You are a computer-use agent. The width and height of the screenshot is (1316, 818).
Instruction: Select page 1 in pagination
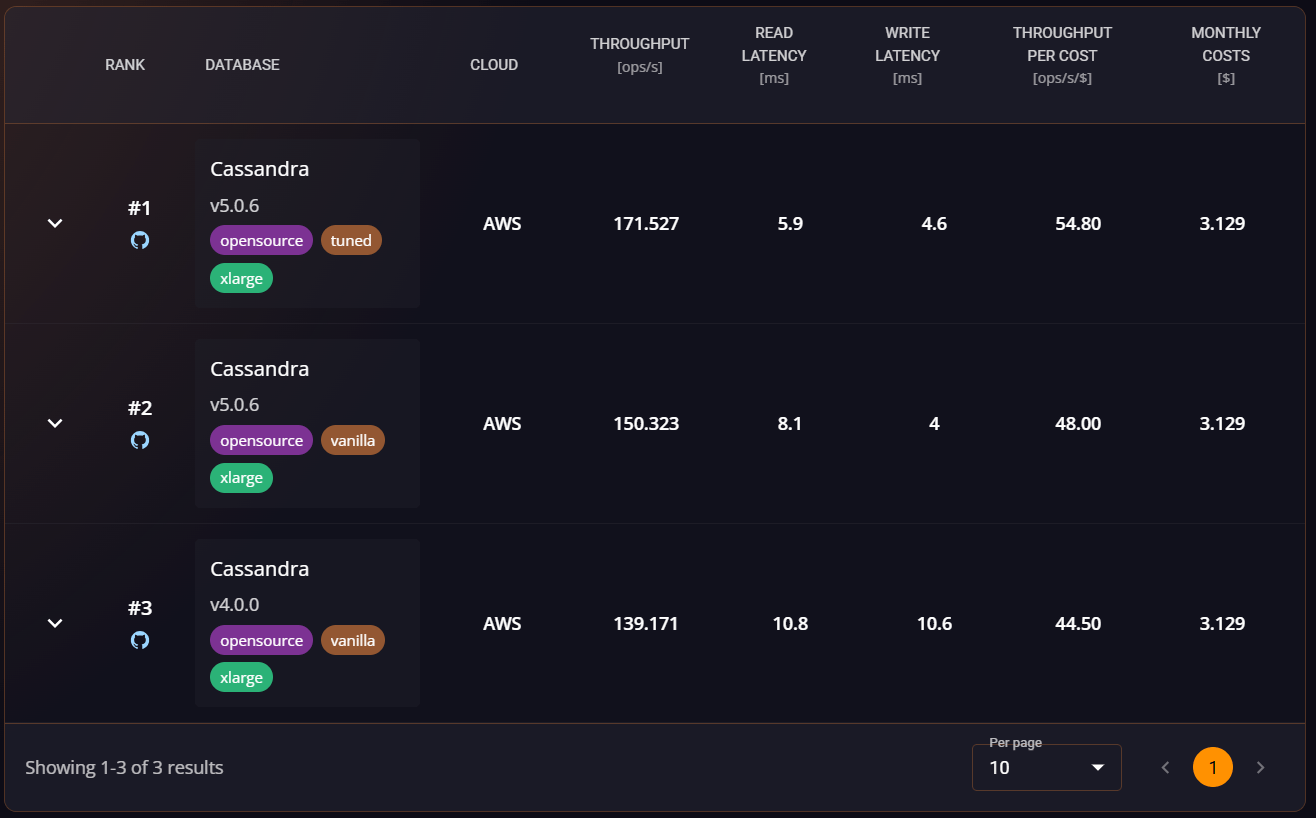click(x=1213, y=767)
